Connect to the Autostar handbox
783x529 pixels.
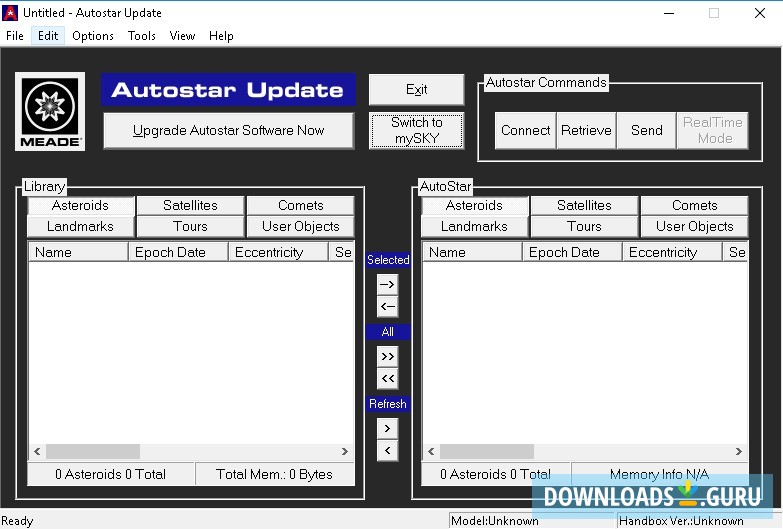pos(525,130)
